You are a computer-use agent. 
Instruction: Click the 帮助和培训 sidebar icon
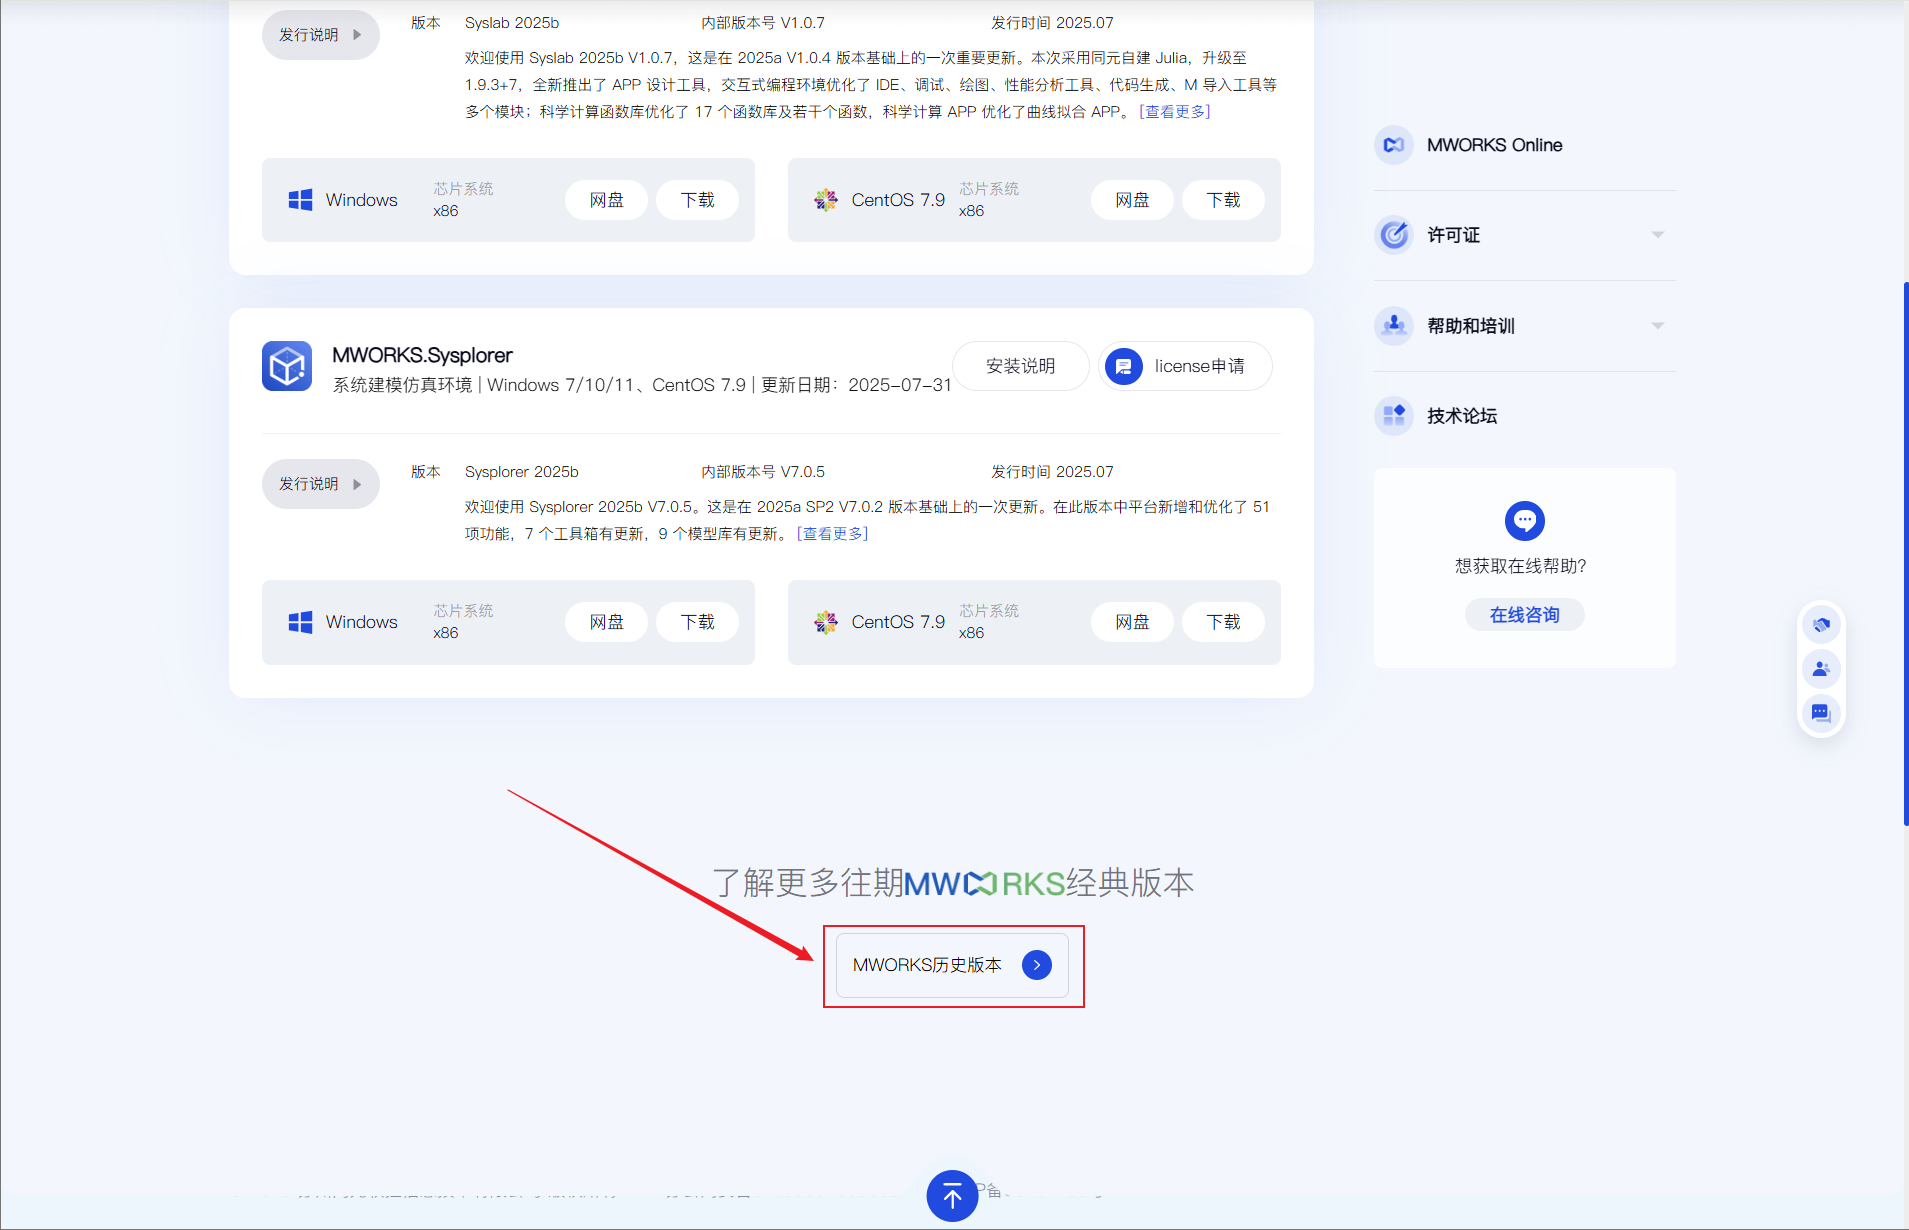point(1393,325)
